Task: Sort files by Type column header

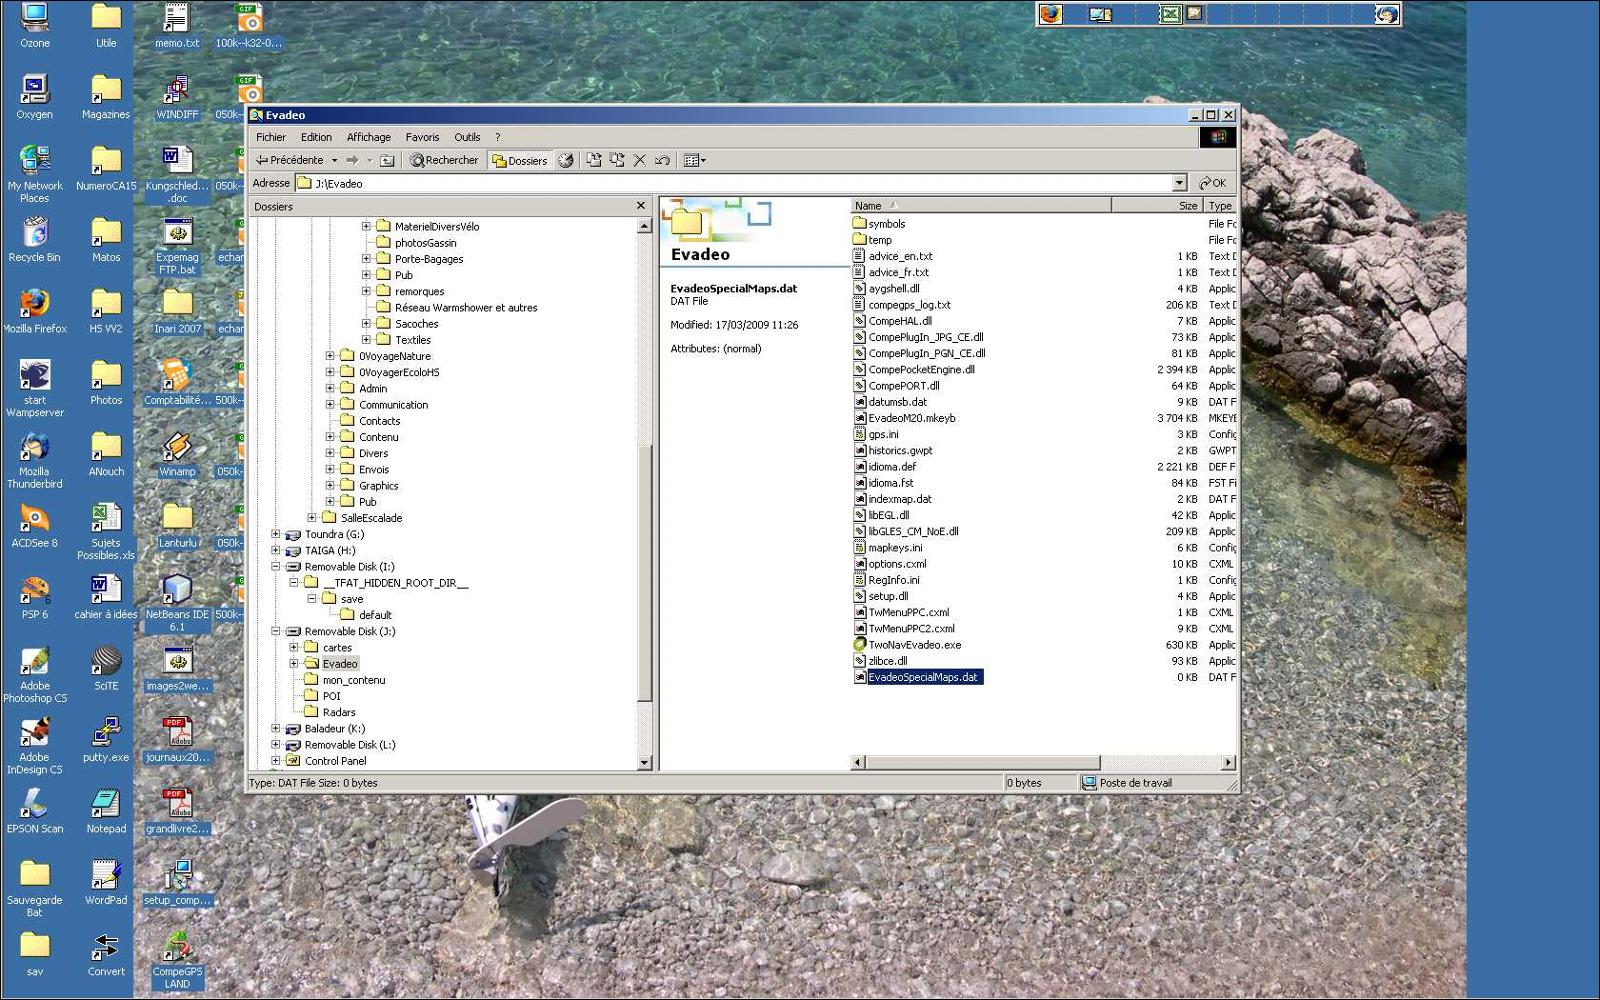Action: click(x=1220, y=205)
